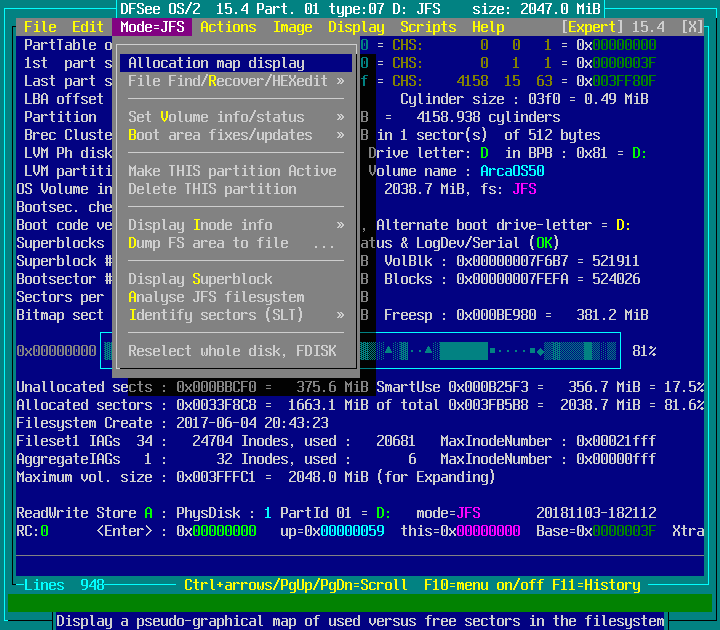Click the [X] close box in title bar
Image resolution: width=720 pixels, height=630 pixels.
point(692,27)
